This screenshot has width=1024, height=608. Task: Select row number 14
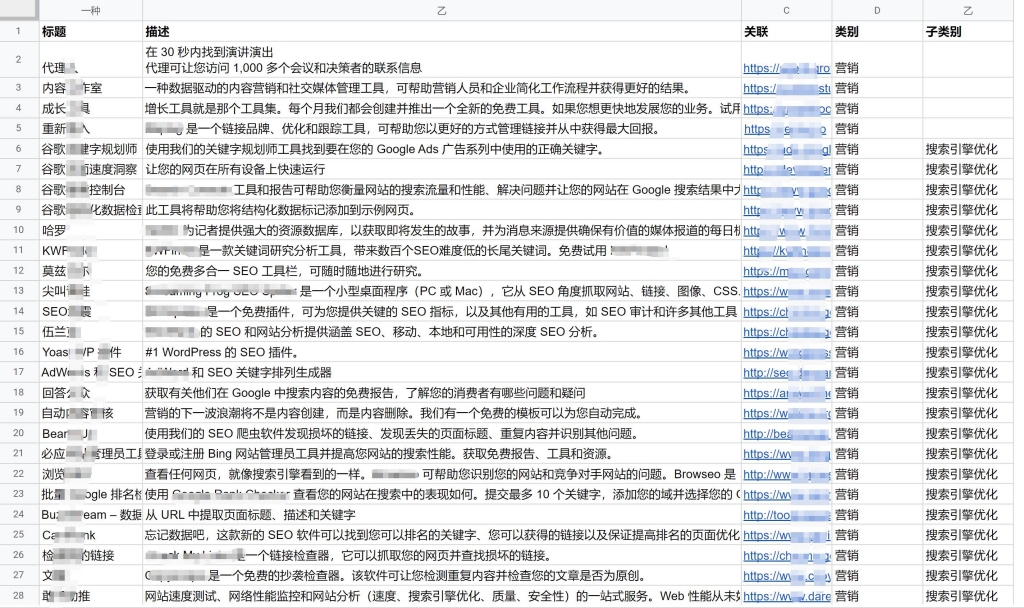coord(18,312)
